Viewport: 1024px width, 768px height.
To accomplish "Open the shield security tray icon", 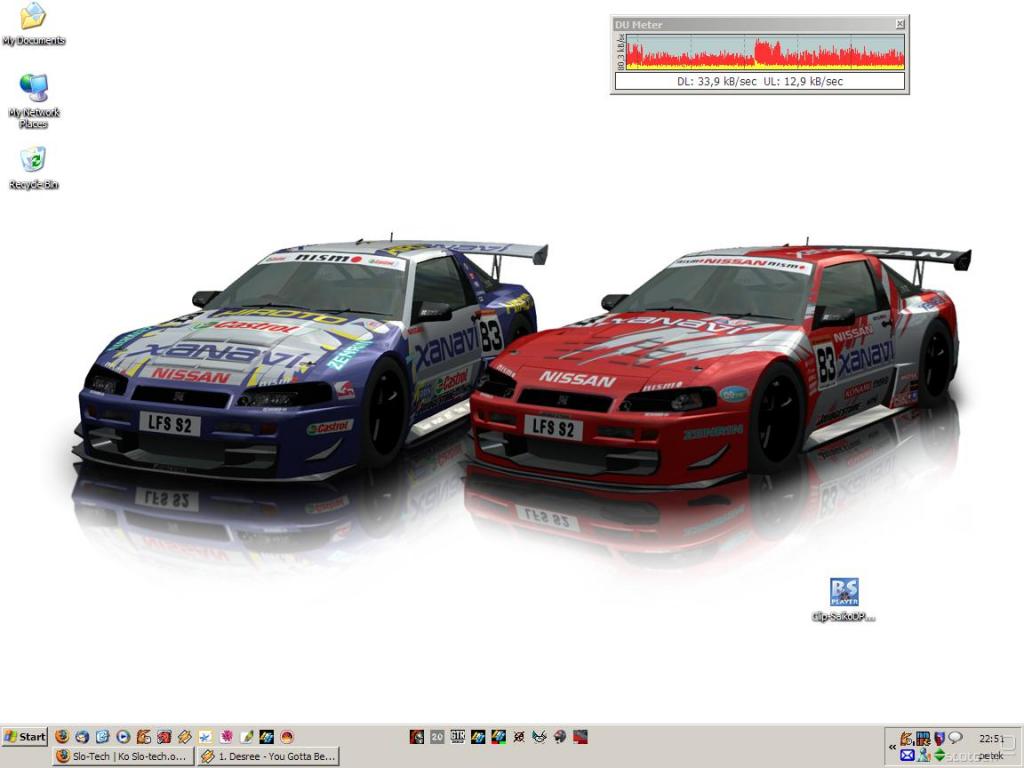I will pyautogui.click(x=939, y=738).
